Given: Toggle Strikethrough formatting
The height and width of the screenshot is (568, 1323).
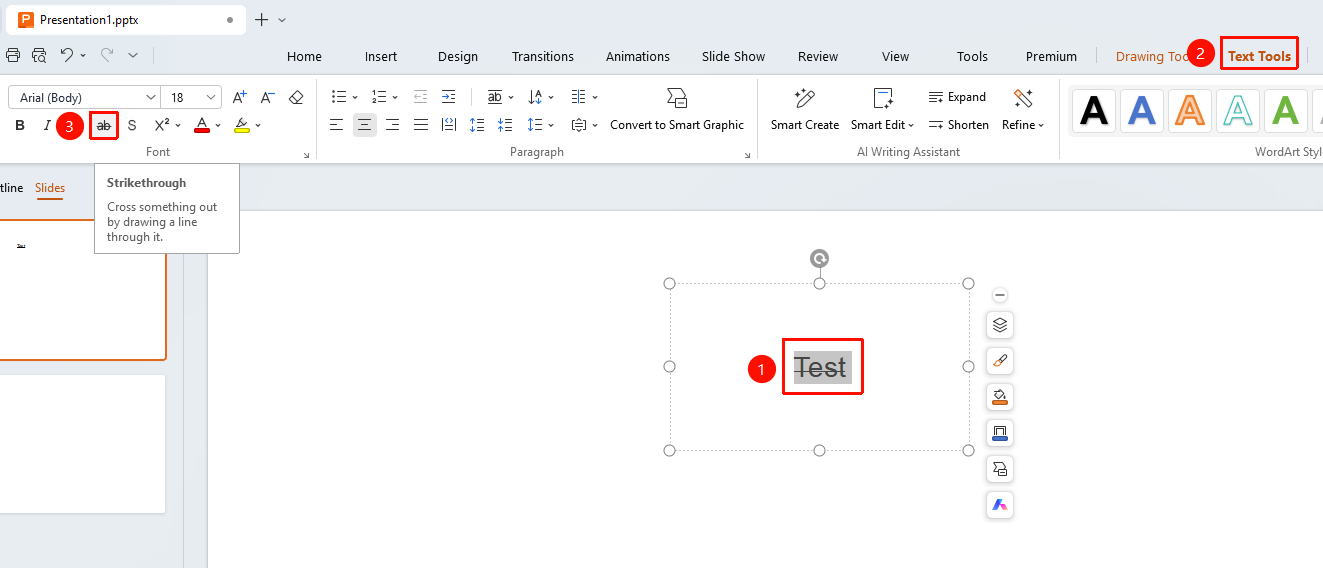Looking at the screenshot, I should click(x=104, y=125).
